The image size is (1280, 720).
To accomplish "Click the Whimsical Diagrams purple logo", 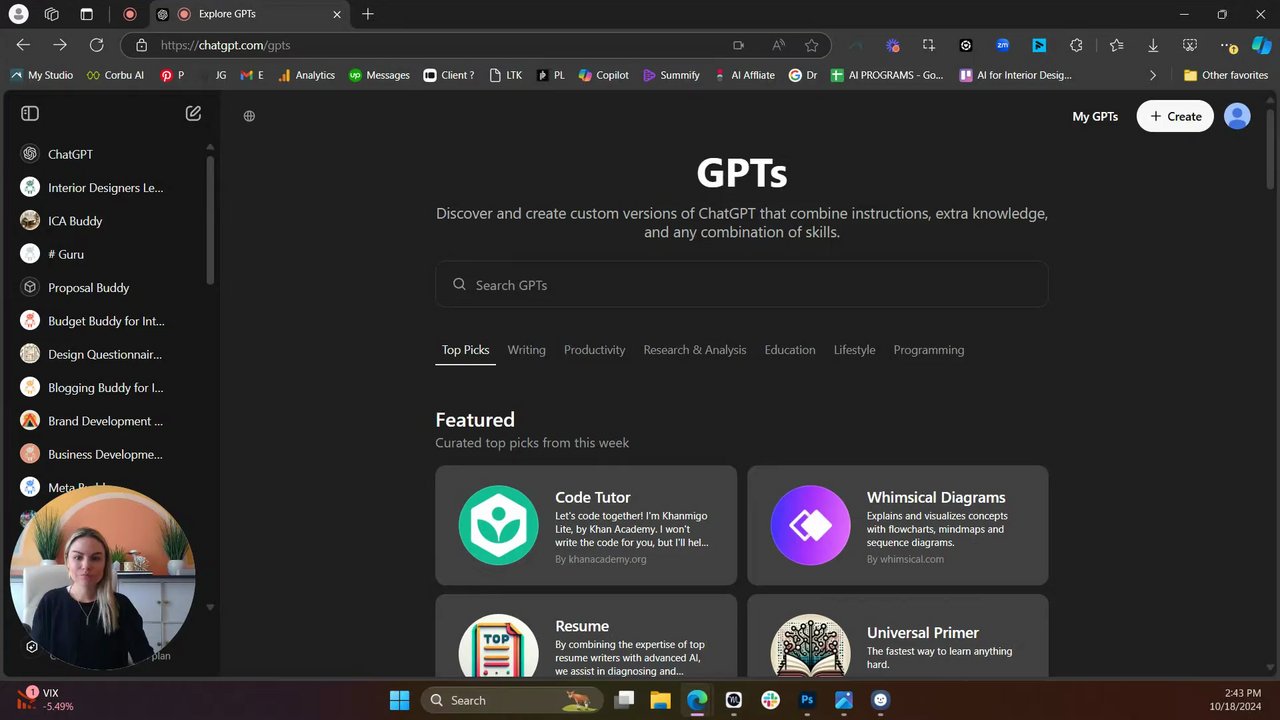I will tap(810, 525).
